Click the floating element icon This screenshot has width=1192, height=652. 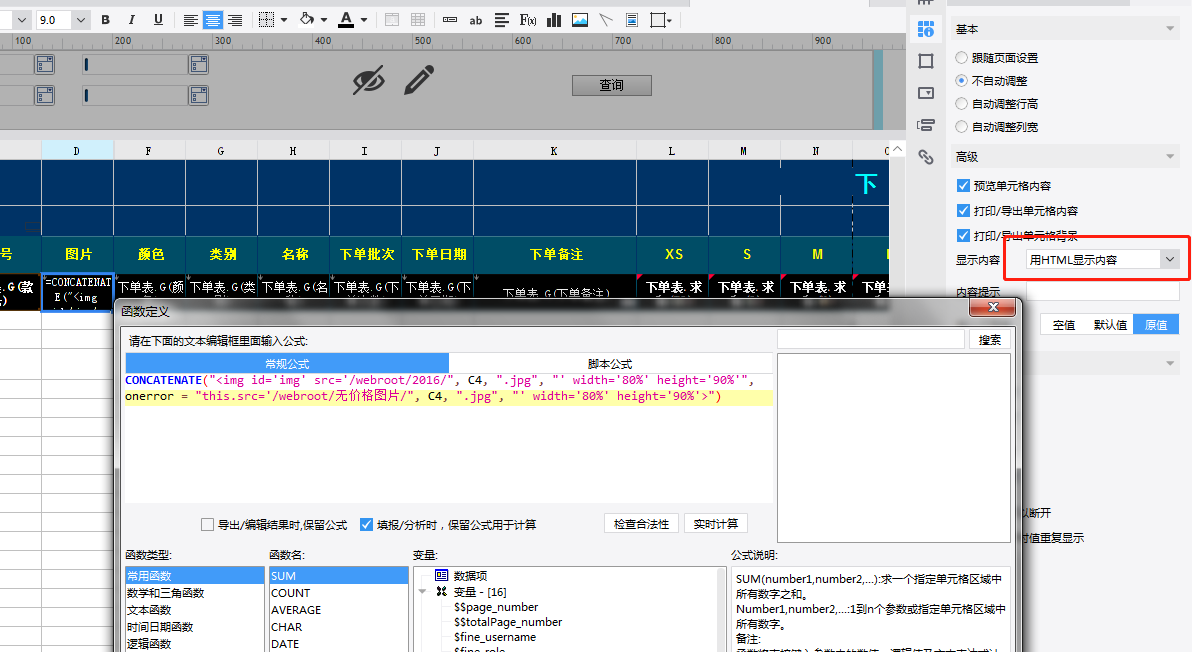click(x=658, y=20)
